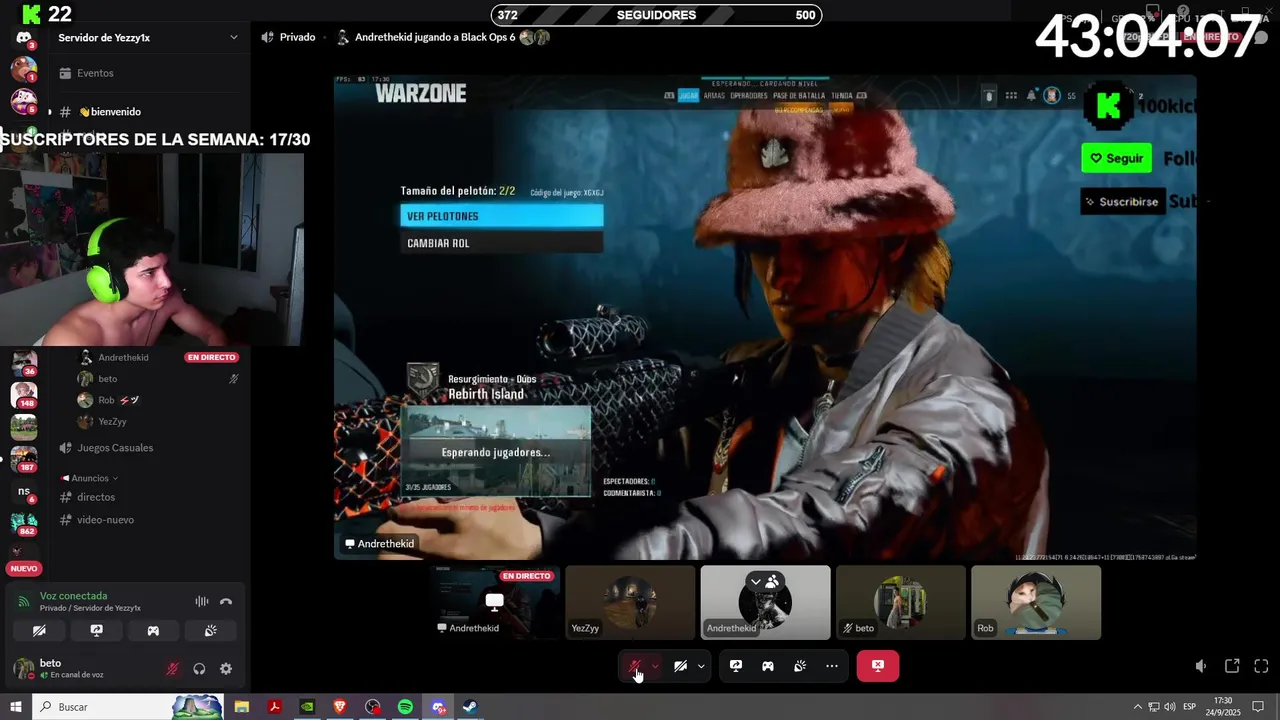The height and width of the screenshot is (720, 1280).
Task: Enter fullscreen mode for the stream
Action: point(1261,666)
